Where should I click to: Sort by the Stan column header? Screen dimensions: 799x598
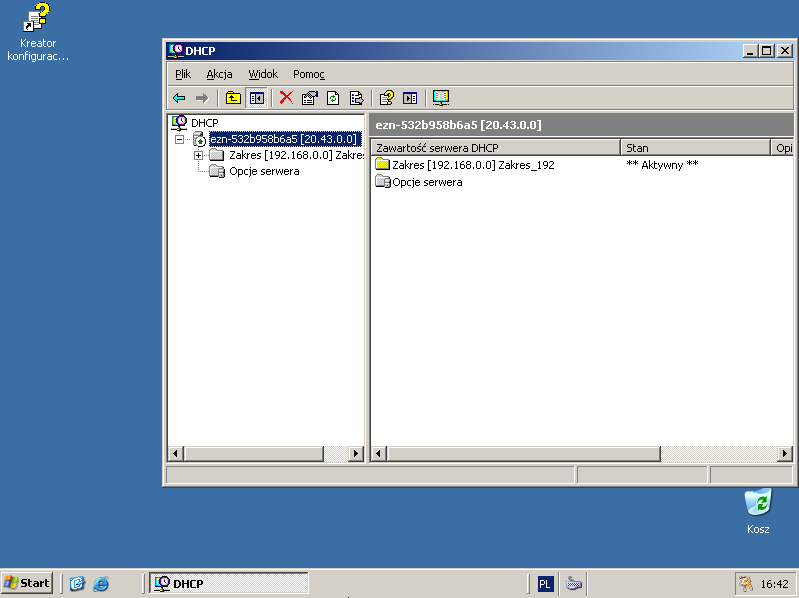[x=694, y=148]
